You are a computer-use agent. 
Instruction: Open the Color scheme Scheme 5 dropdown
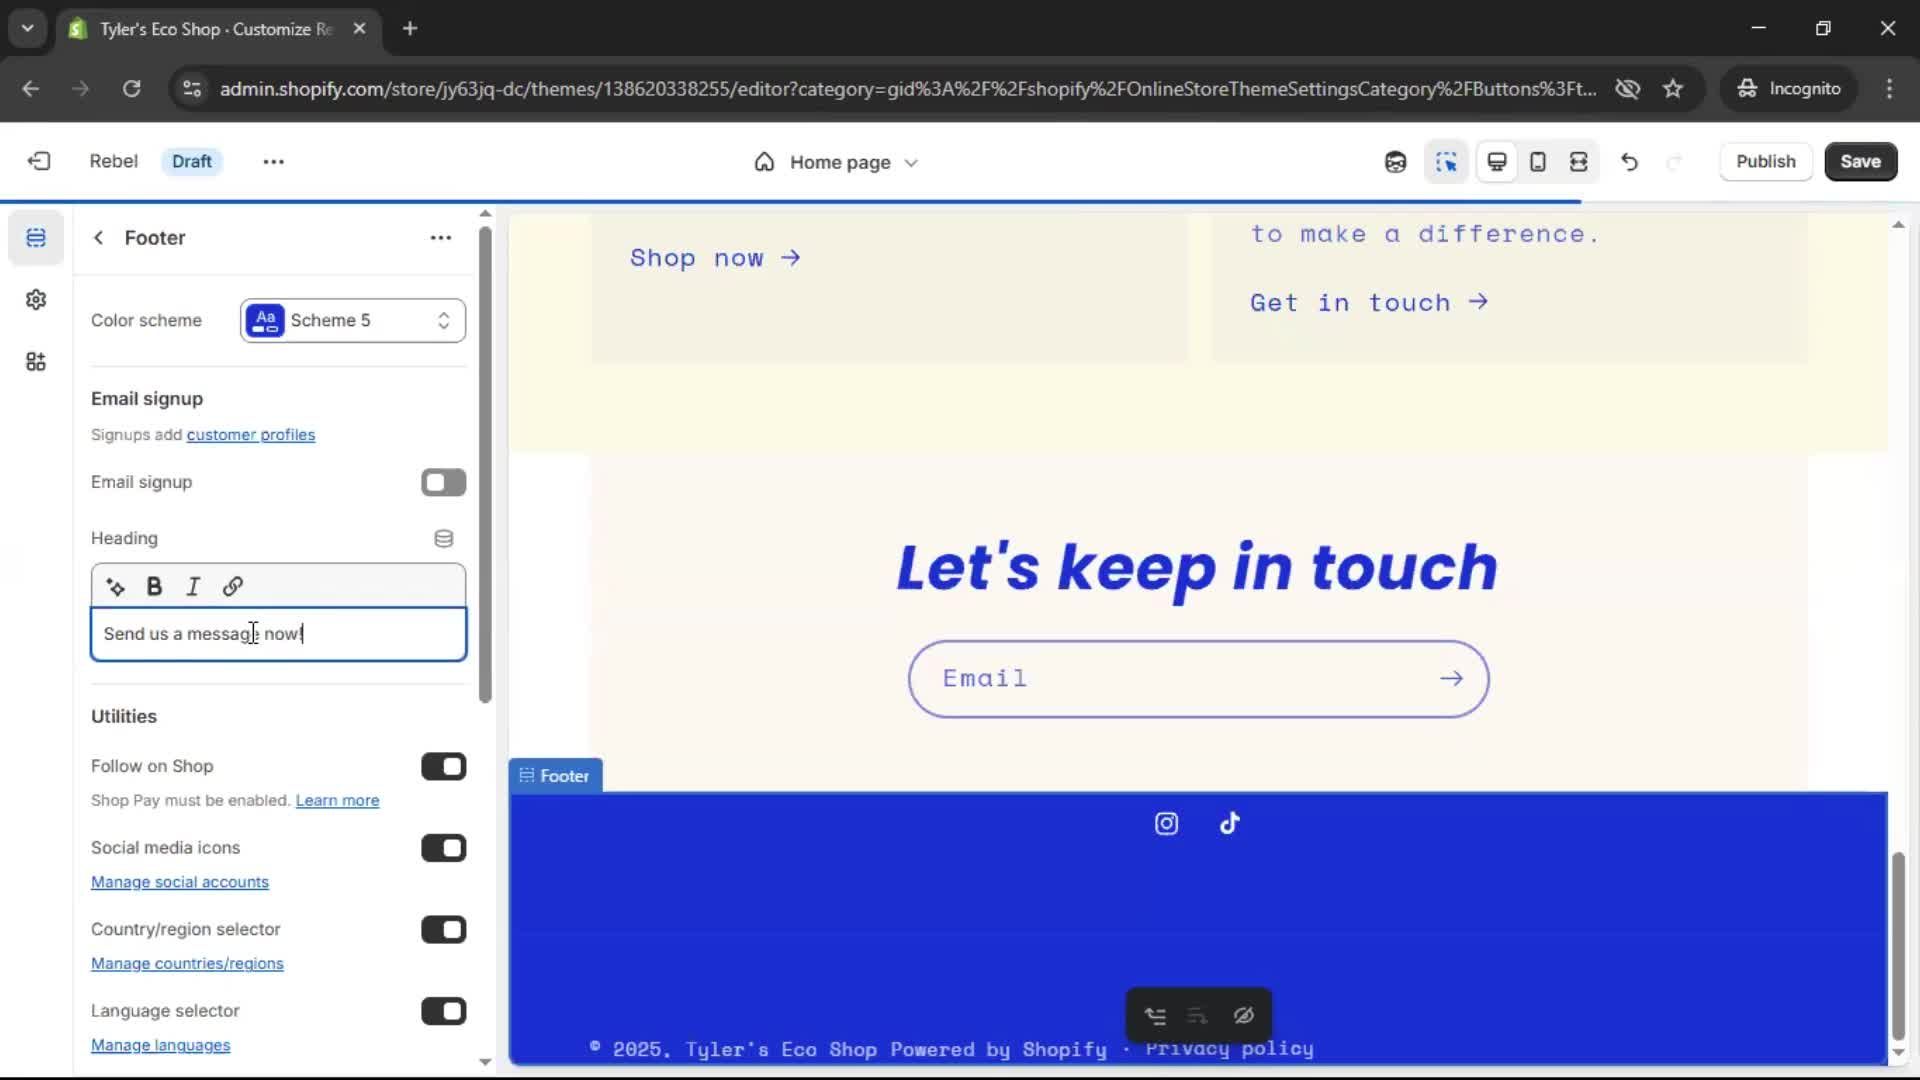tap(352, 321)
